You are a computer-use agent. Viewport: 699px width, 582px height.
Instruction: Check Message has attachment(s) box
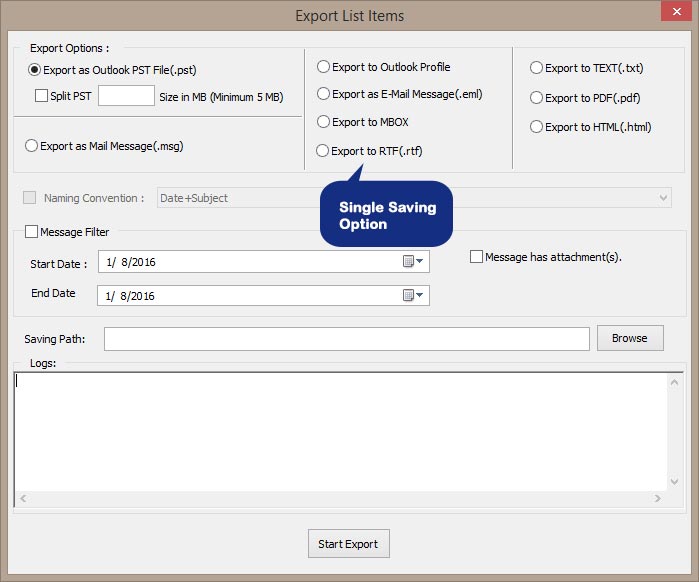[476, 257]
